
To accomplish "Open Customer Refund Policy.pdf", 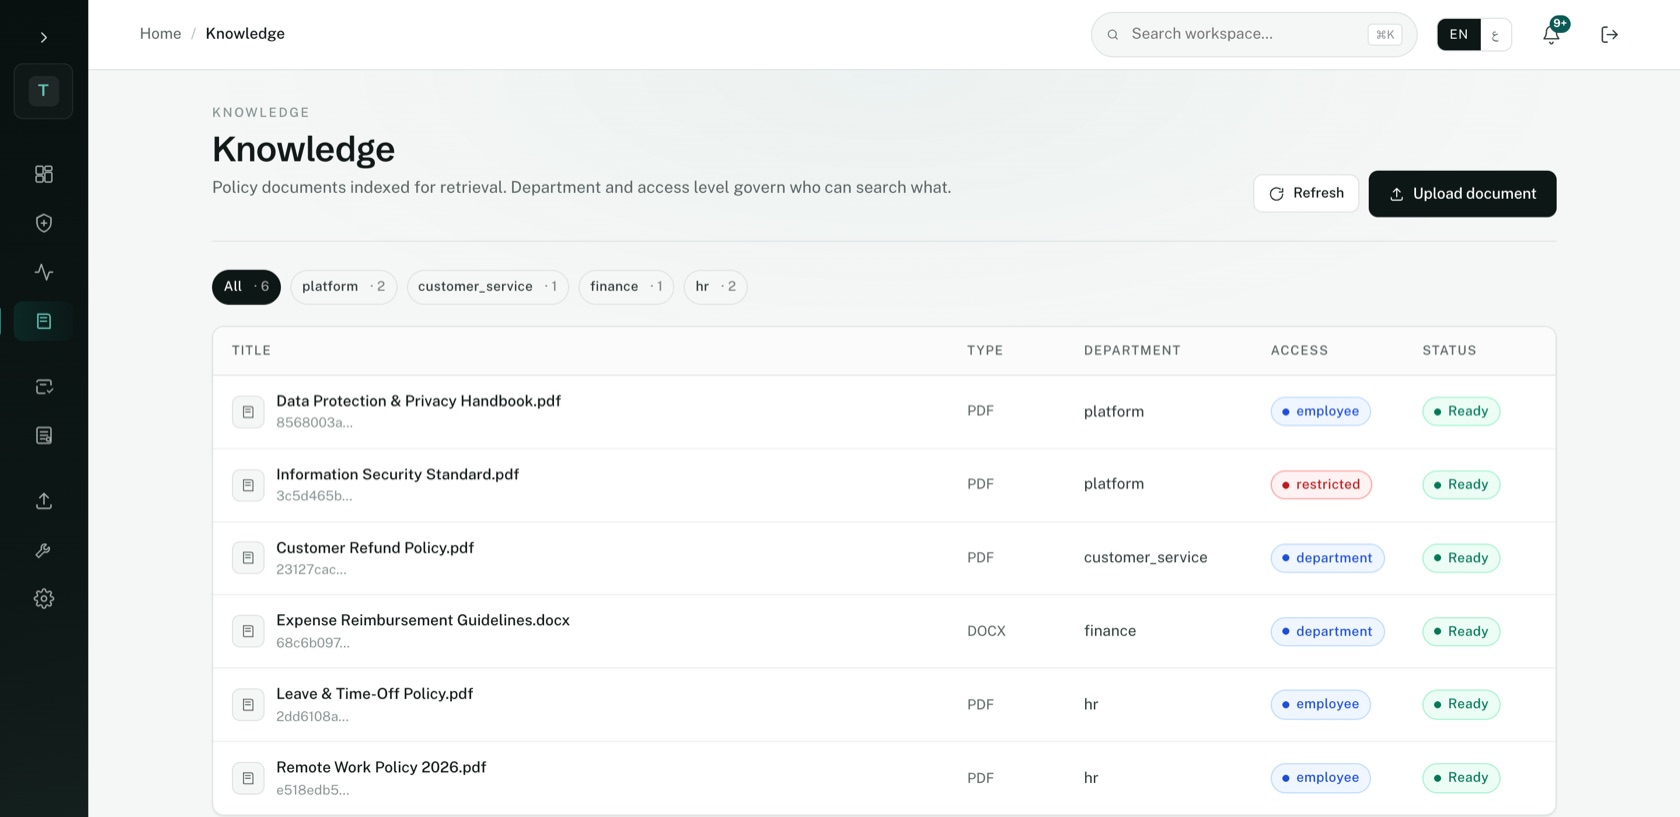I will [x=375, y=548].
